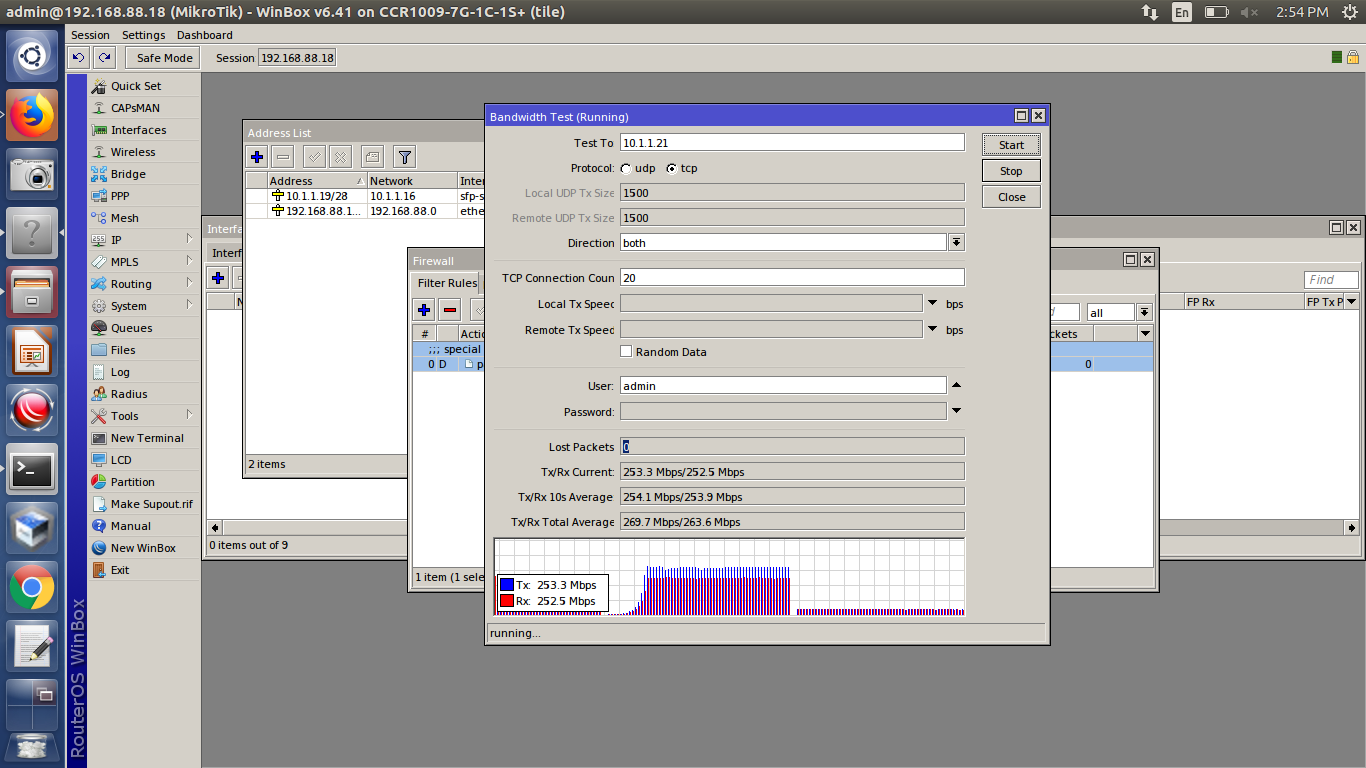
Task: Add firewall rule with blue plus
Action: click(424, 310)
